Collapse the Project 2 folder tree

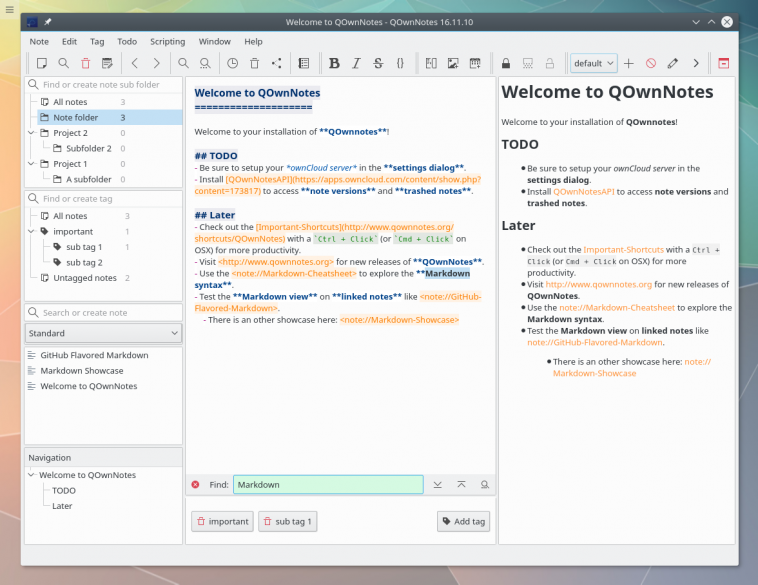coord(31,133)
